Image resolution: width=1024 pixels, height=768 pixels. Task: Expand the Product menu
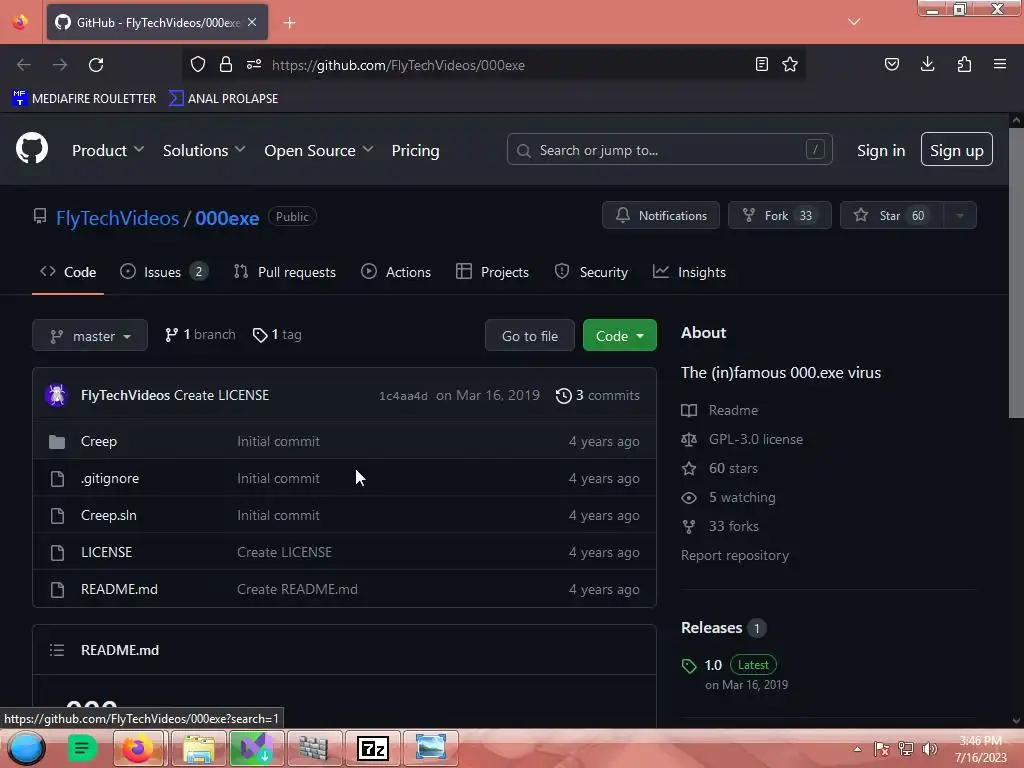108,150
